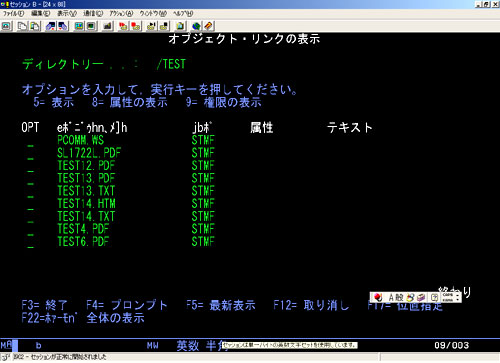Click the file name TEST6.PDF
The height and width of the screenshot is (363, 500).
point(83,241)
